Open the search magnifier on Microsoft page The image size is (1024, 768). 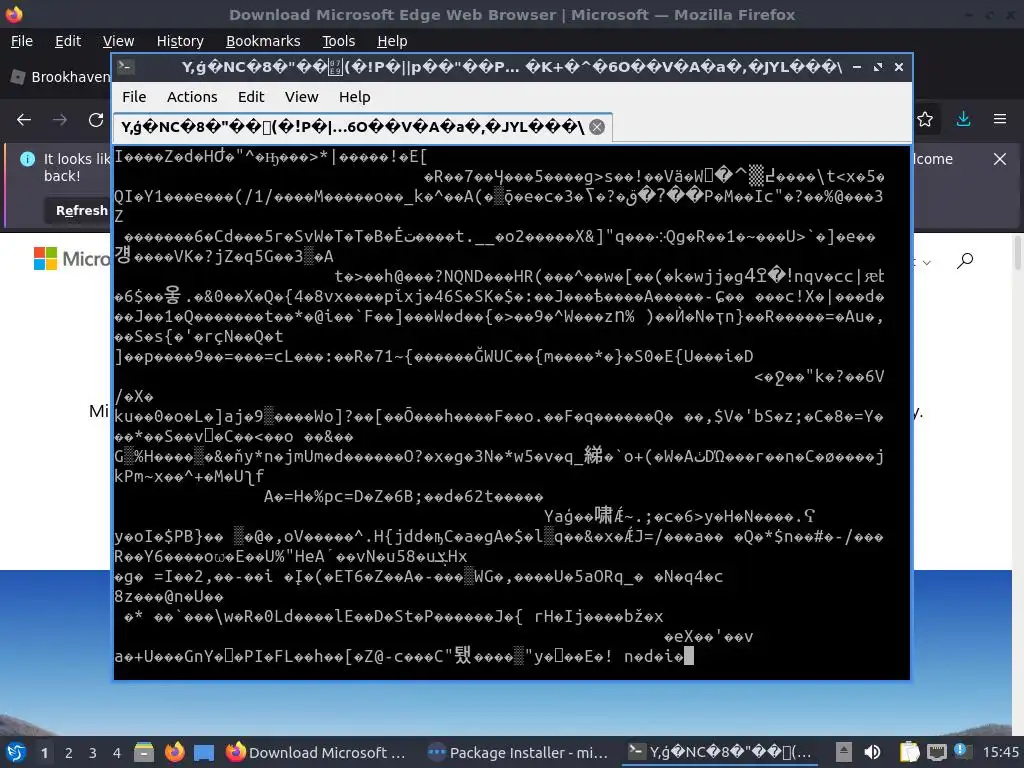[x=965, y=261]
